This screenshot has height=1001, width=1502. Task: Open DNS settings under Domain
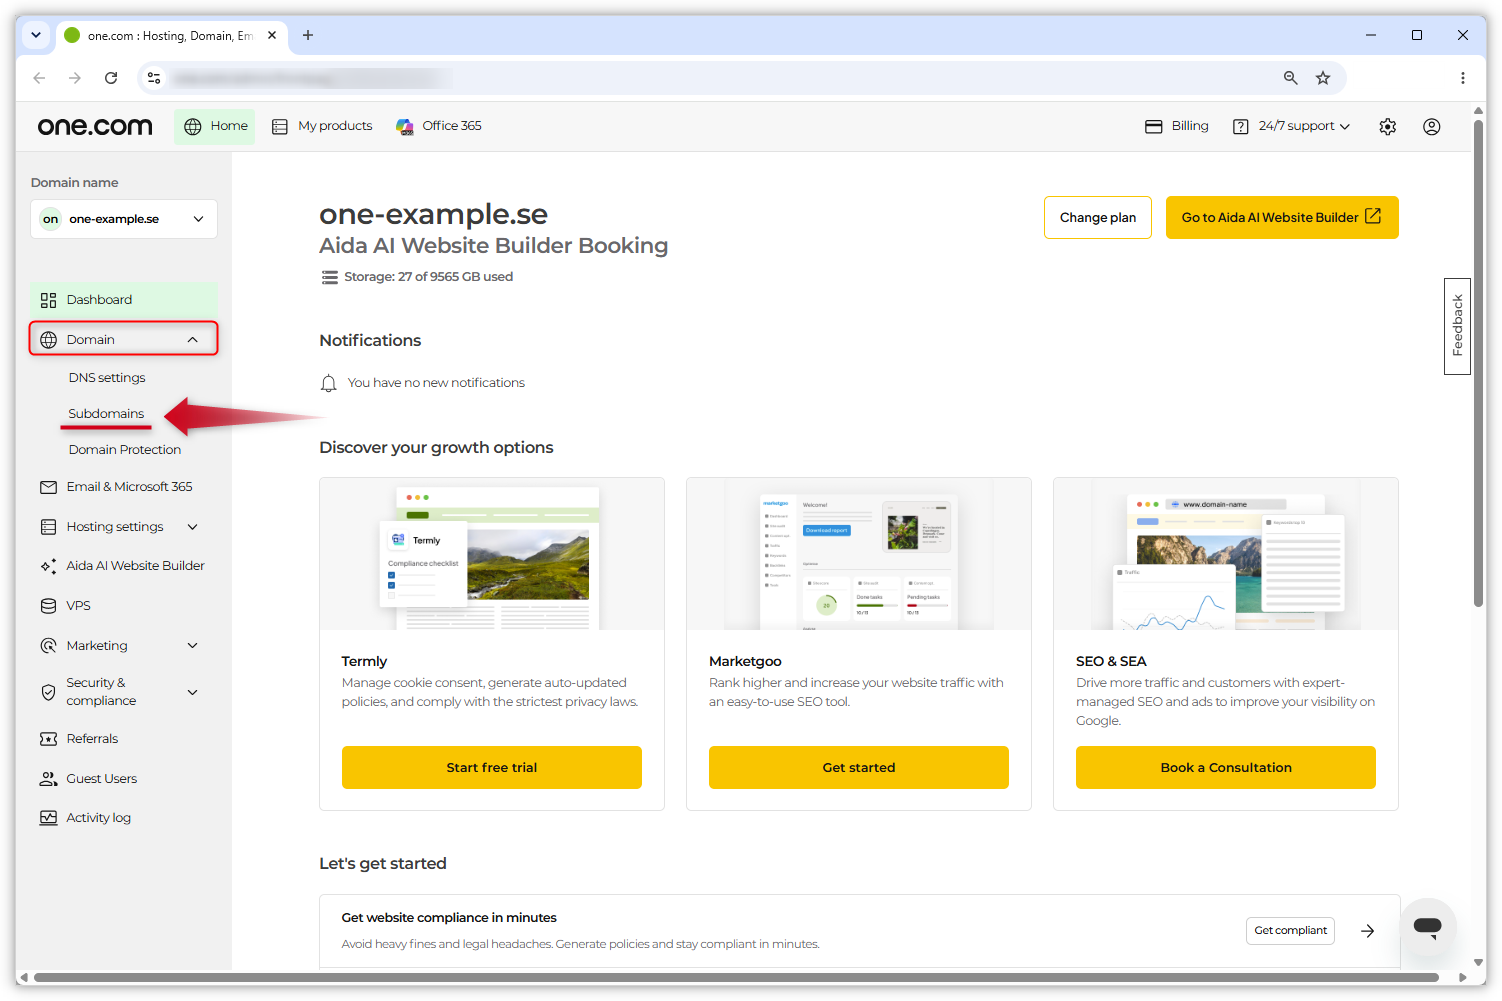click(107, 378)
